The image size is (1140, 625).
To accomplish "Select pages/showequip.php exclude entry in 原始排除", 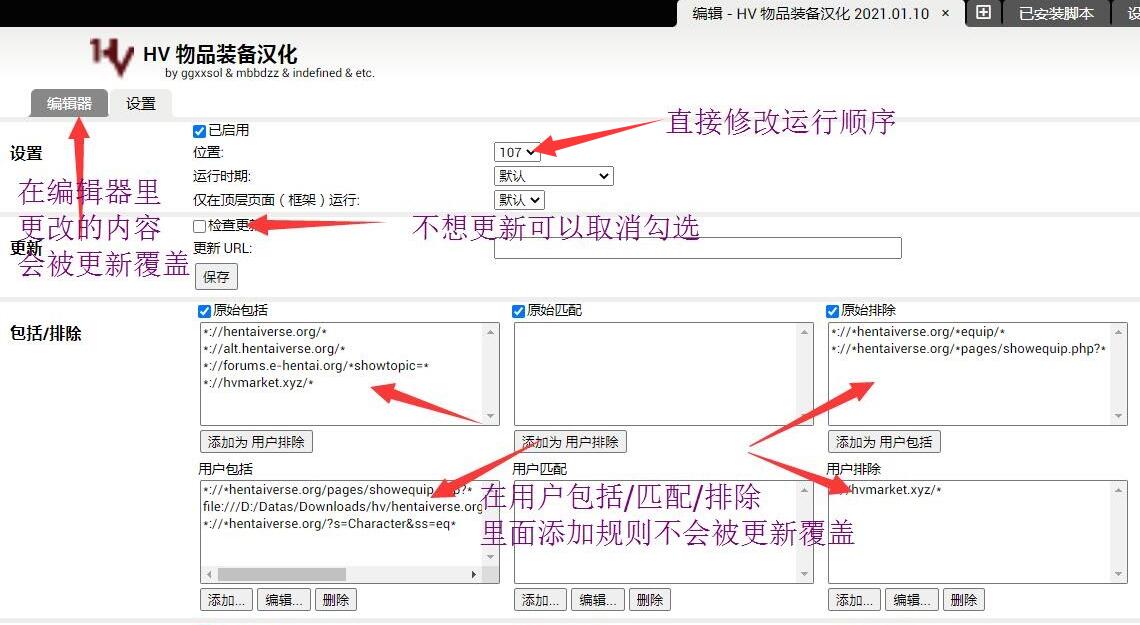I will coord(968,349).
